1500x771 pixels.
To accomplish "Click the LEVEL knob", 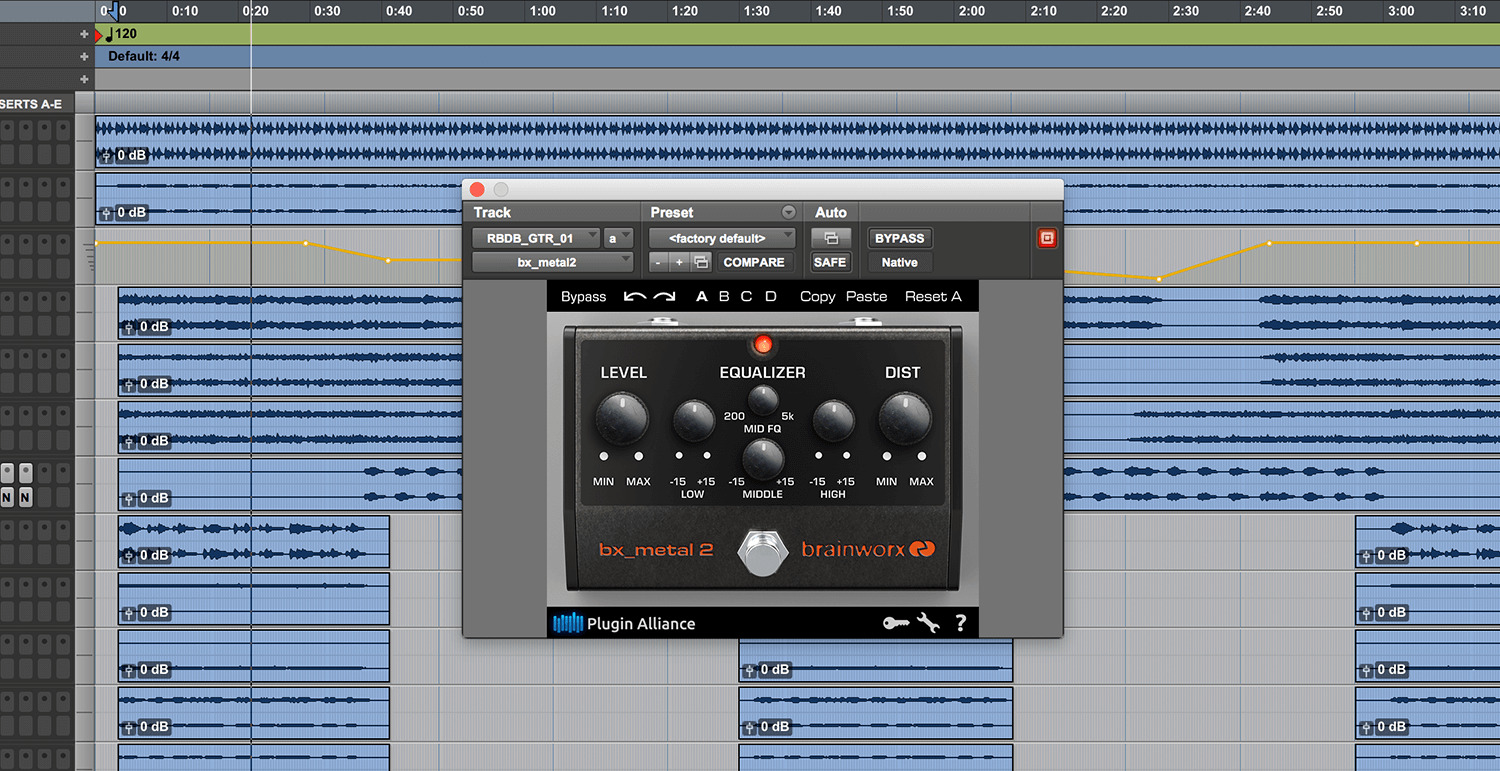I will coord(621,418).
